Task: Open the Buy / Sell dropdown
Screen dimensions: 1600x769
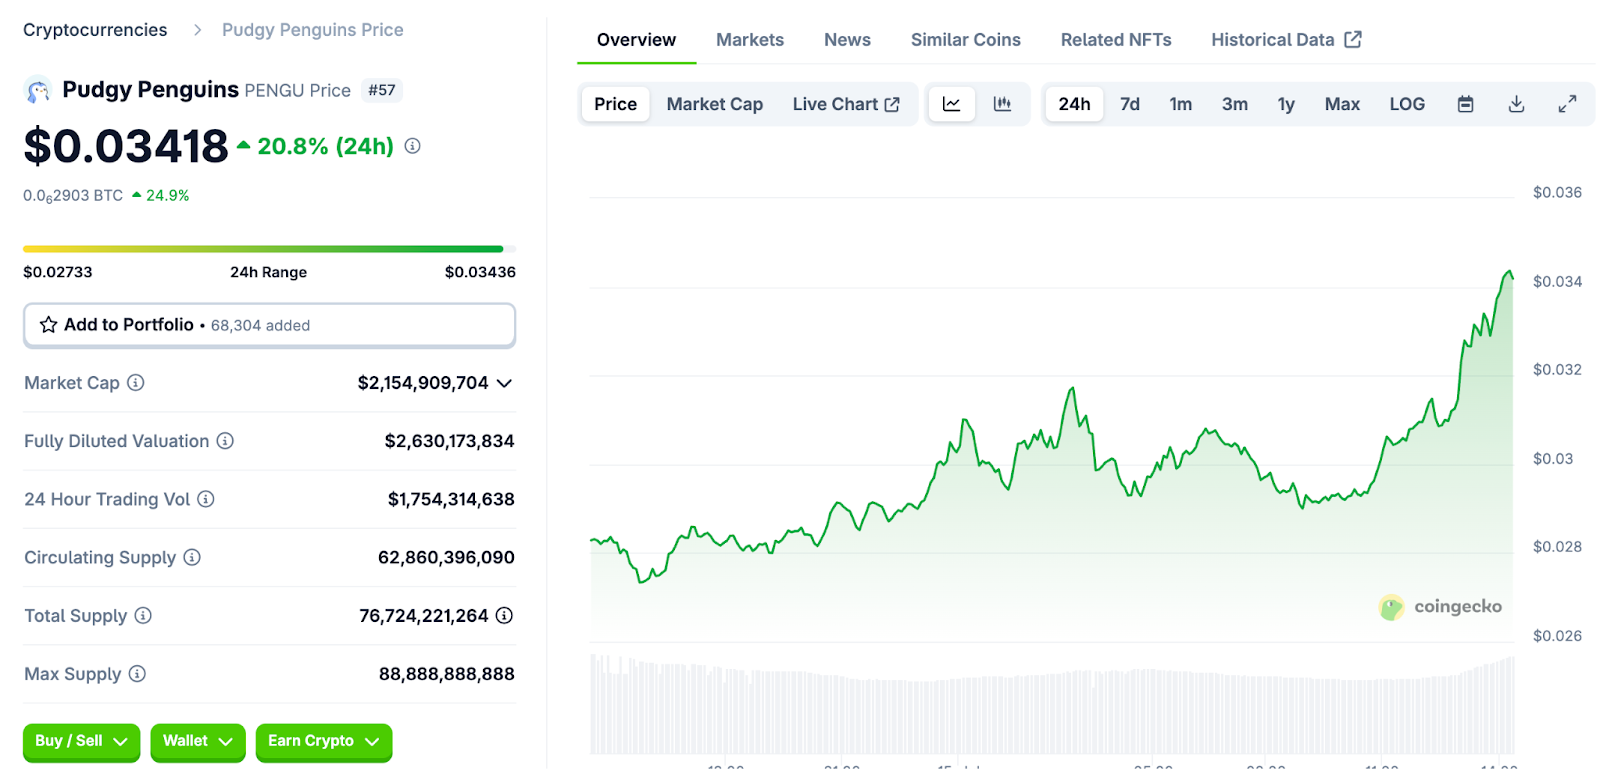Action: (x=81, y=741)
